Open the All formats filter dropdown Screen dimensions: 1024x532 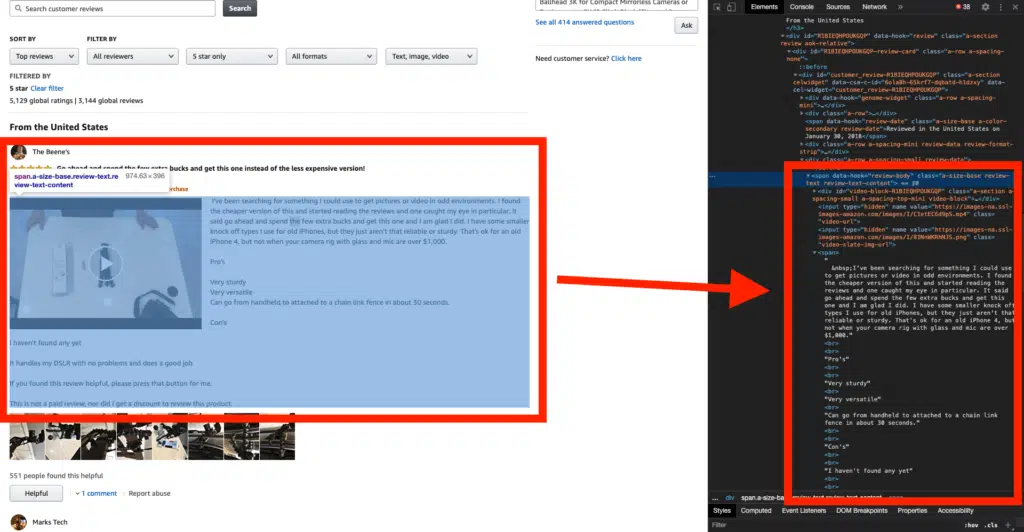(x=331, y=57)
